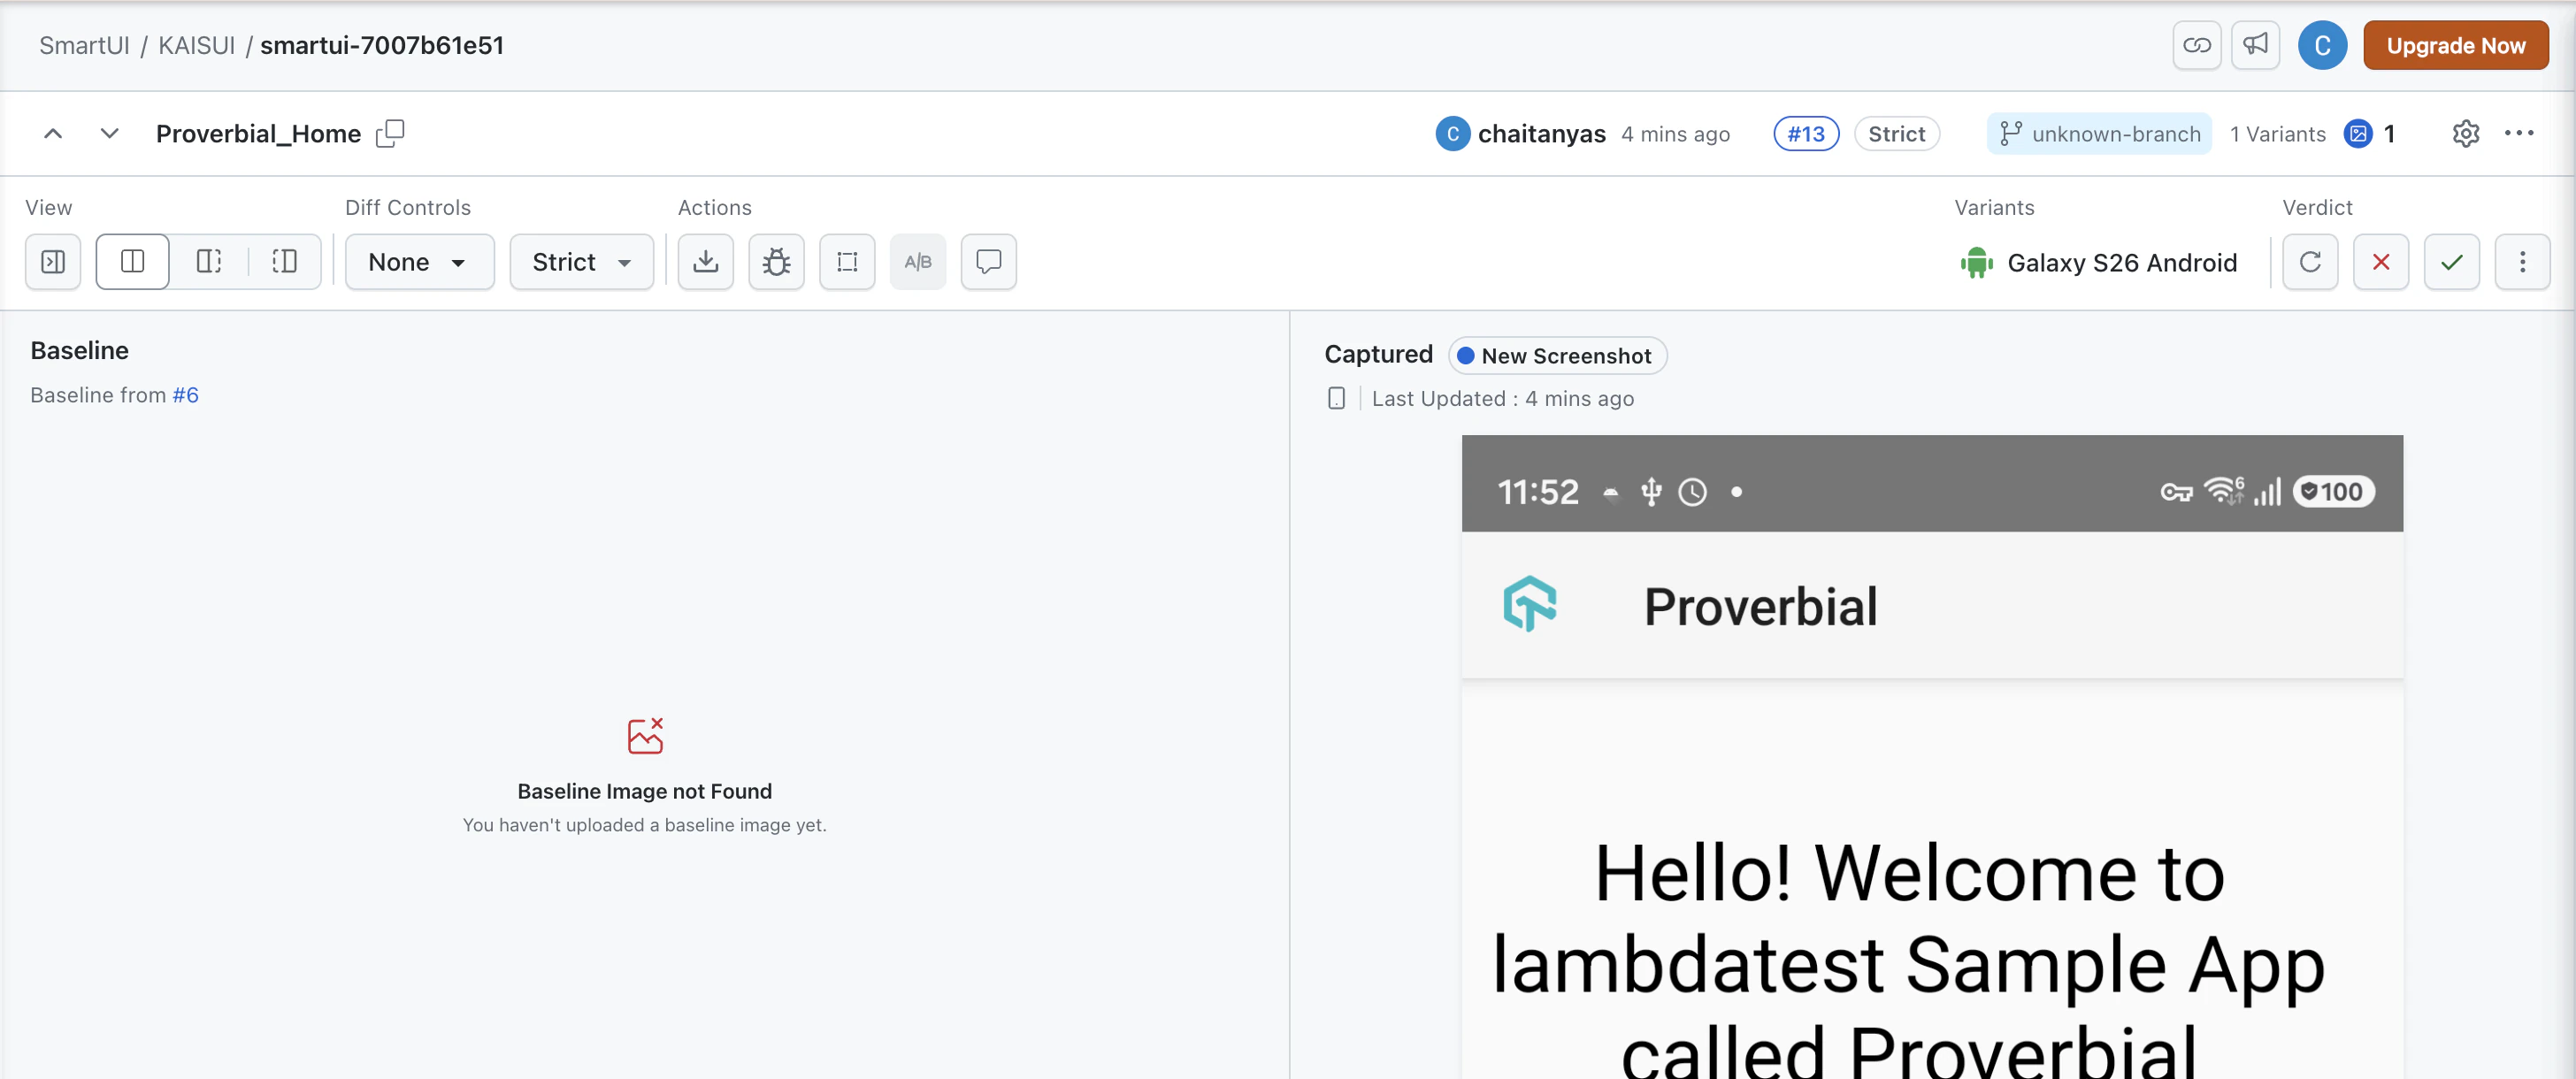Add a comment with speech bubble icon
The image size is (2576, 1079).
point(988,262)
